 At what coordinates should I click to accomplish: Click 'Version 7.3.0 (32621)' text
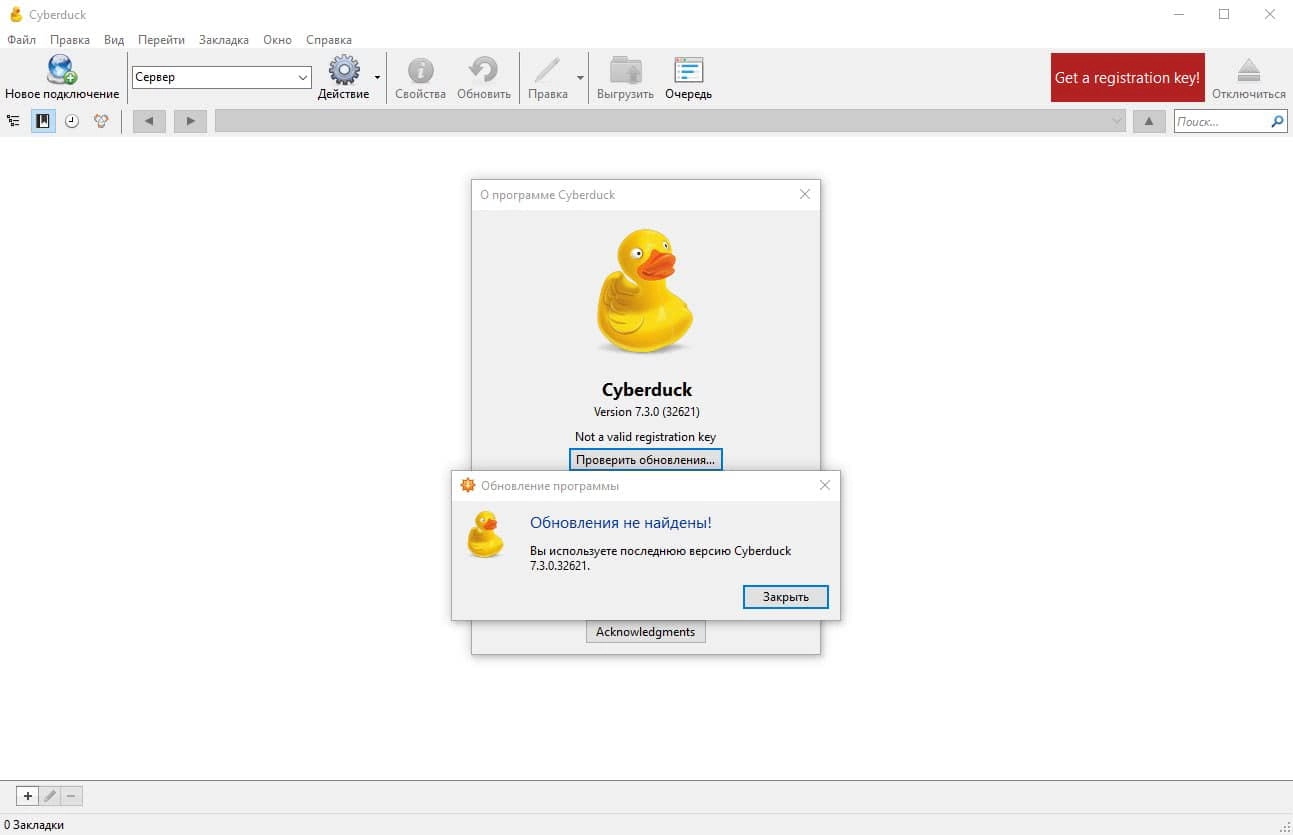pyautogui.click(x=646, y=411)
